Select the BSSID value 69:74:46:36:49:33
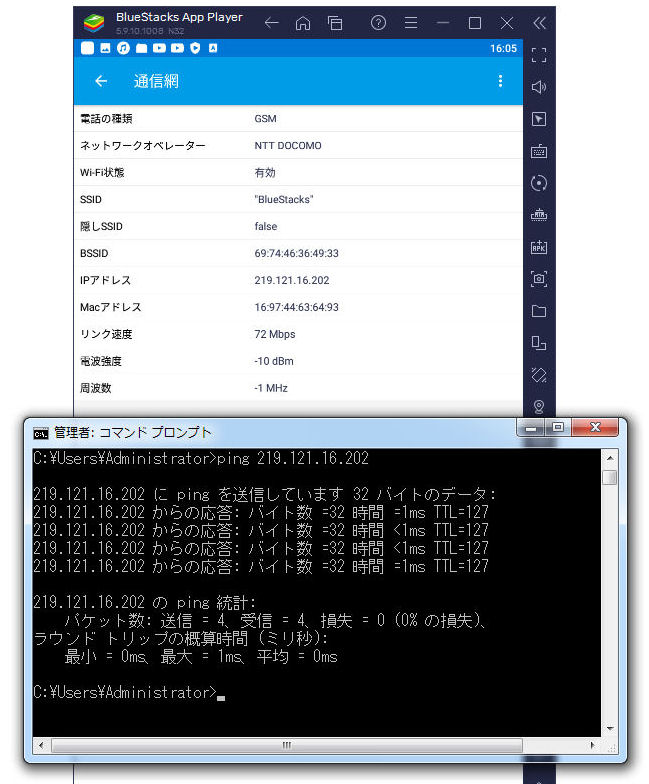The width and height of the screenshot is (649, 784). (296, 254)
